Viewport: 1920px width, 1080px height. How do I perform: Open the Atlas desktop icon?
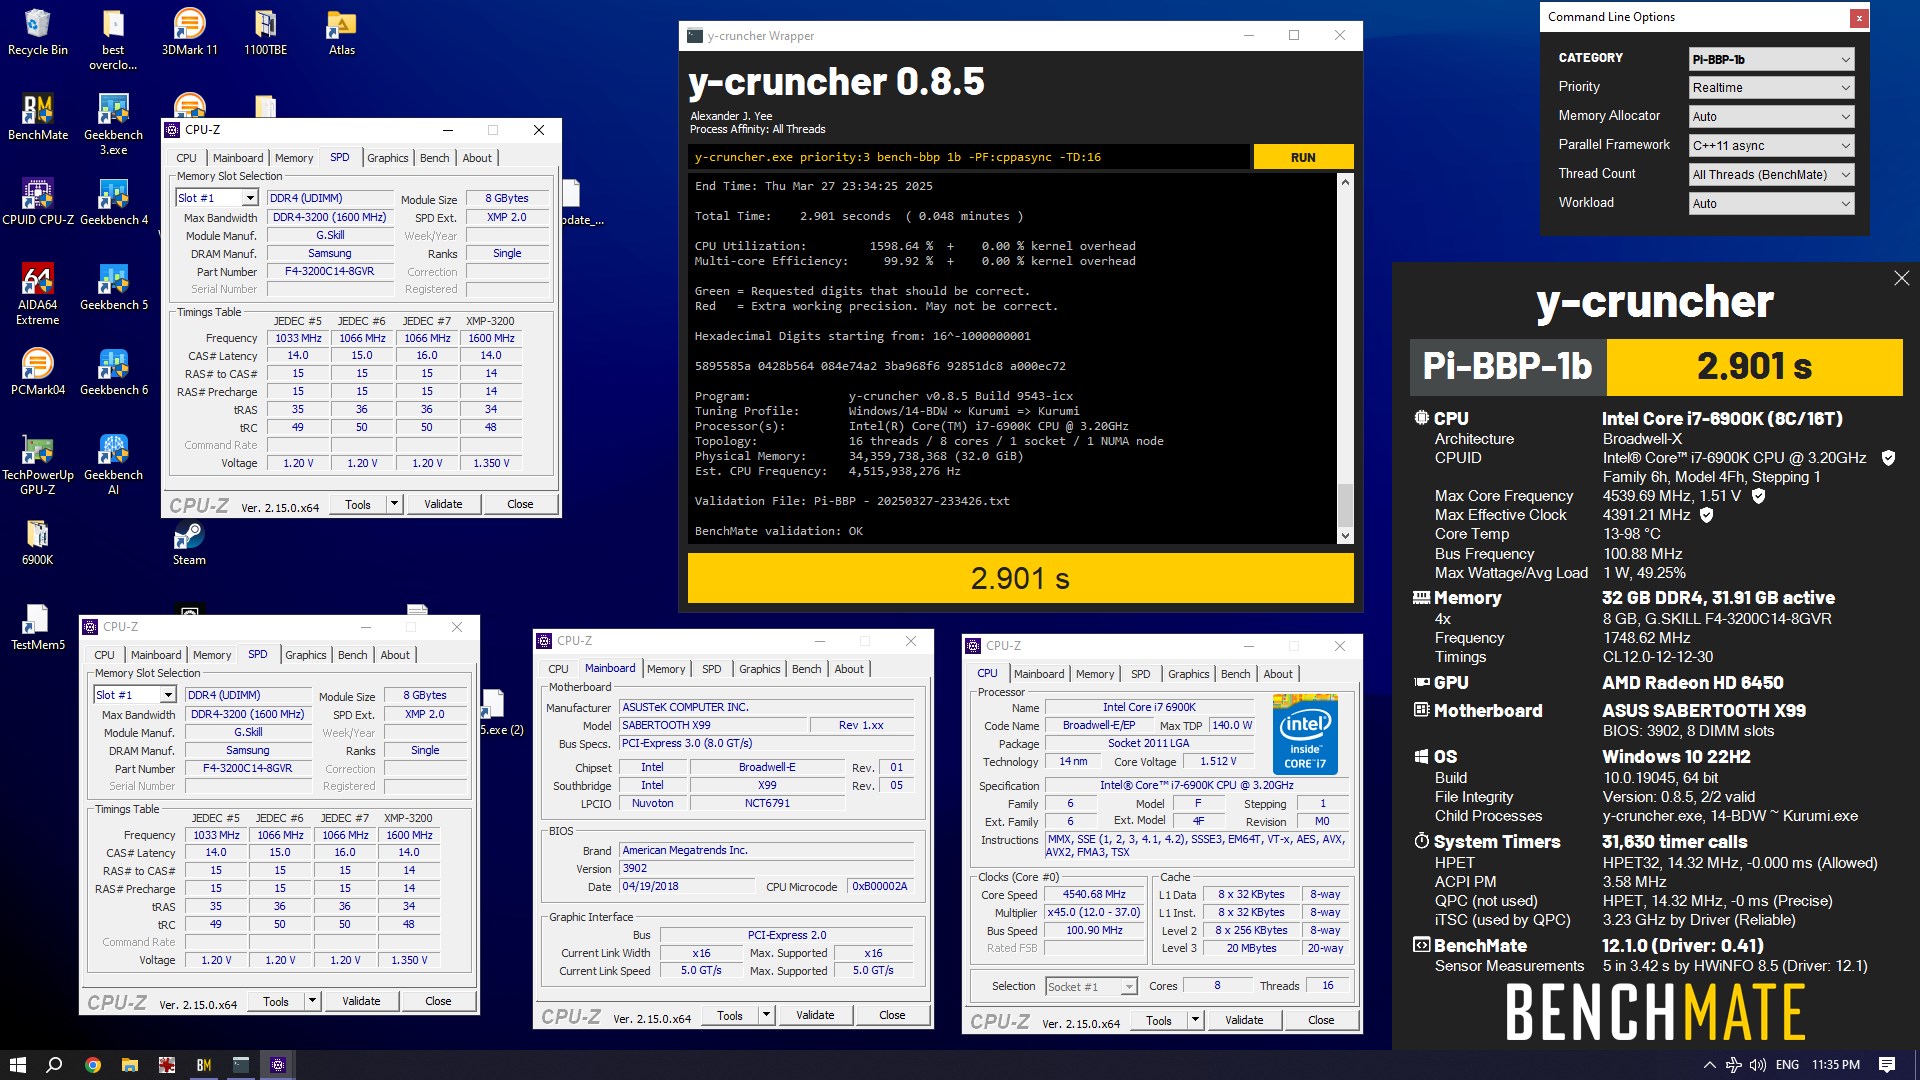tap(342, 32)
